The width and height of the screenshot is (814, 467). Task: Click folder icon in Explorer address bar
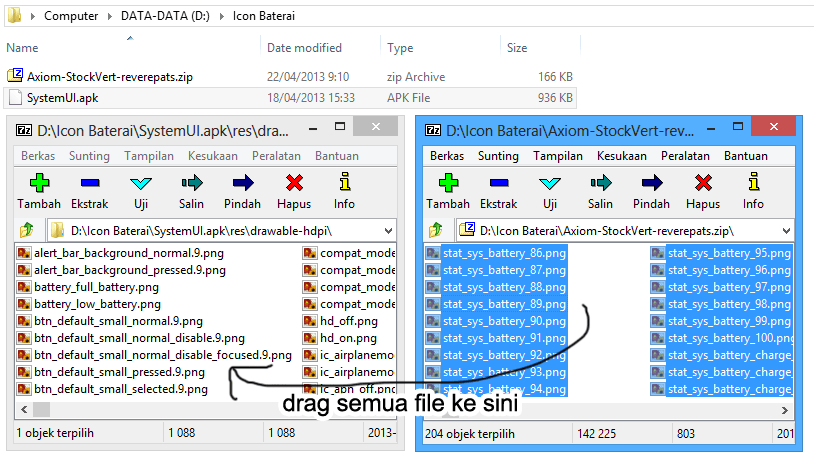pos(15,15)
